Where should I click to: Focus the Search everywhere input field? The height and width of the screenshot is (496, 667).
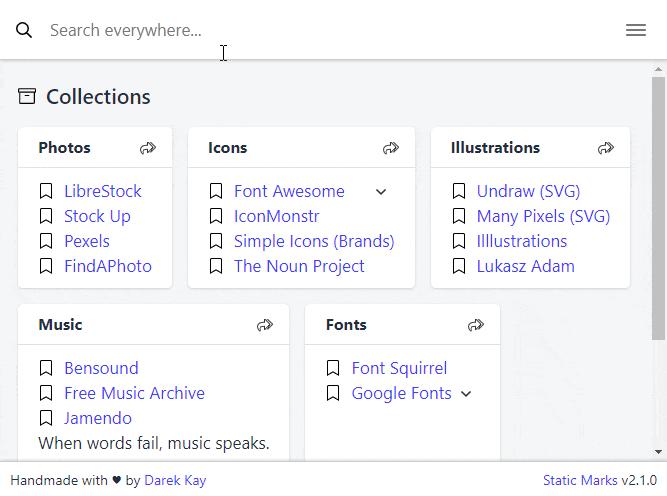pyautogui.click(x=300, y=30)
